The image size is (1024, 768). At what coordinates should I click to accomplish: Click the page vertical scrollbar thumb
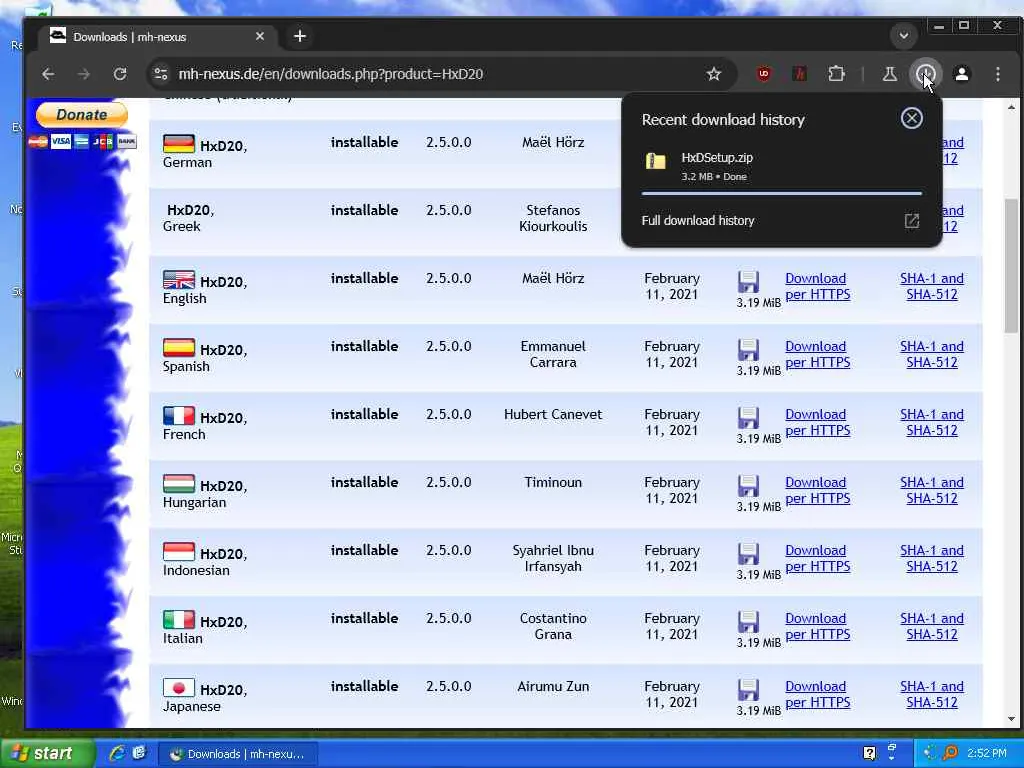1011,266
